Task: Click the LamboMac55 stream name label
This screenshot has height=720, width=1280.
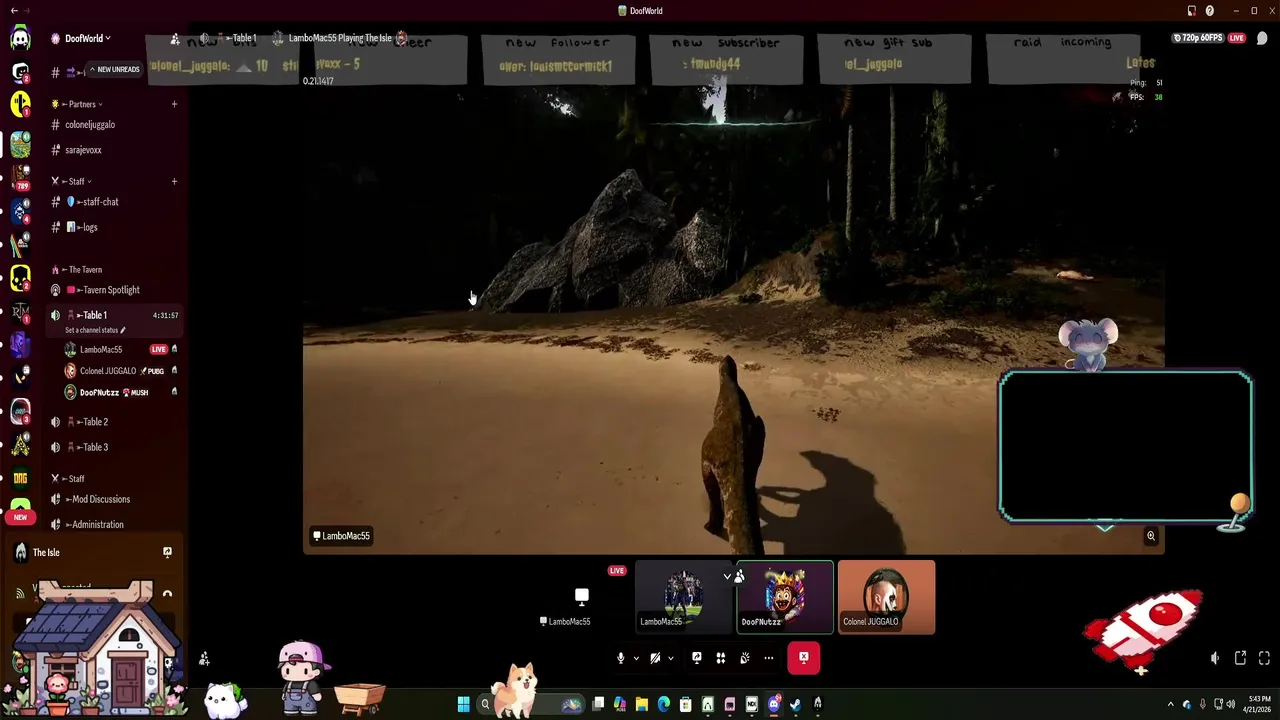Action: [342, 536]
